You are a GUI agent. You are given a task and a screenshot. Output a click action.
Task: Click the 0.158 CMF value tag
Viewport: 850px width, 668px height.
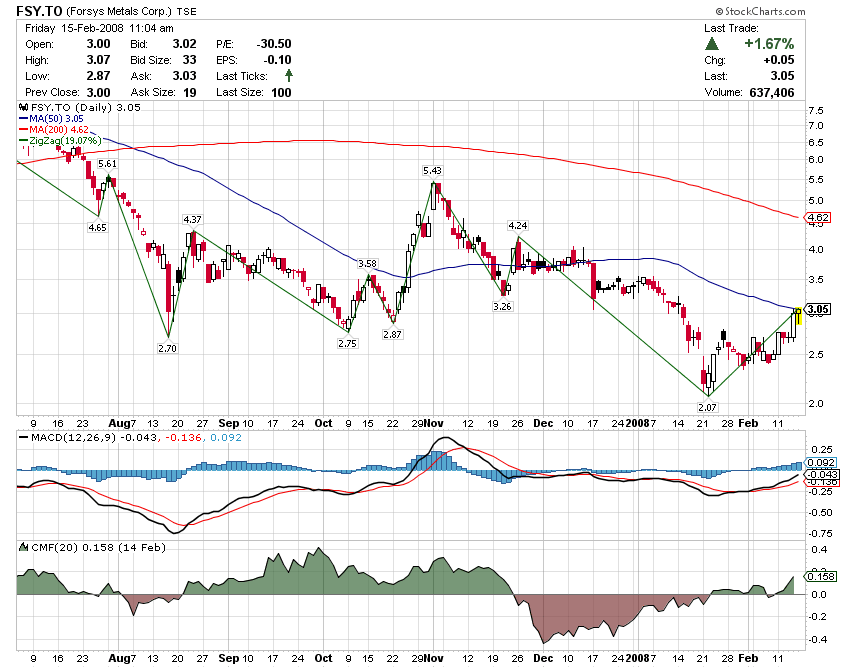pyautogui.click(x=818, y=576)
